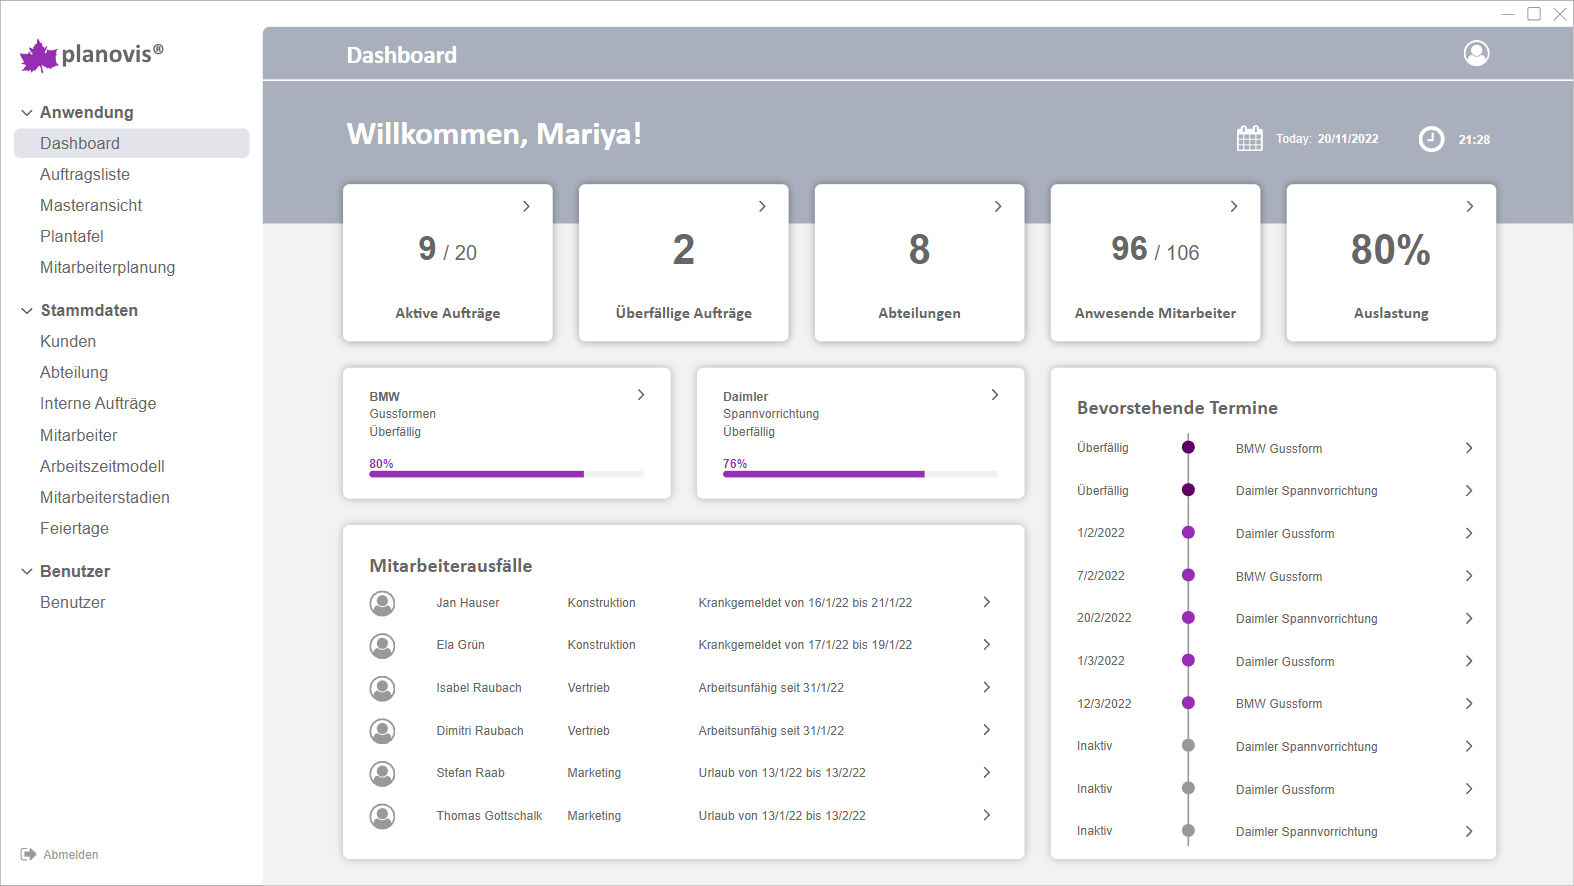This screenshot has height=886, width=1574.
Task: Open arrow on Abteilungen card
Action: (998, 206)
